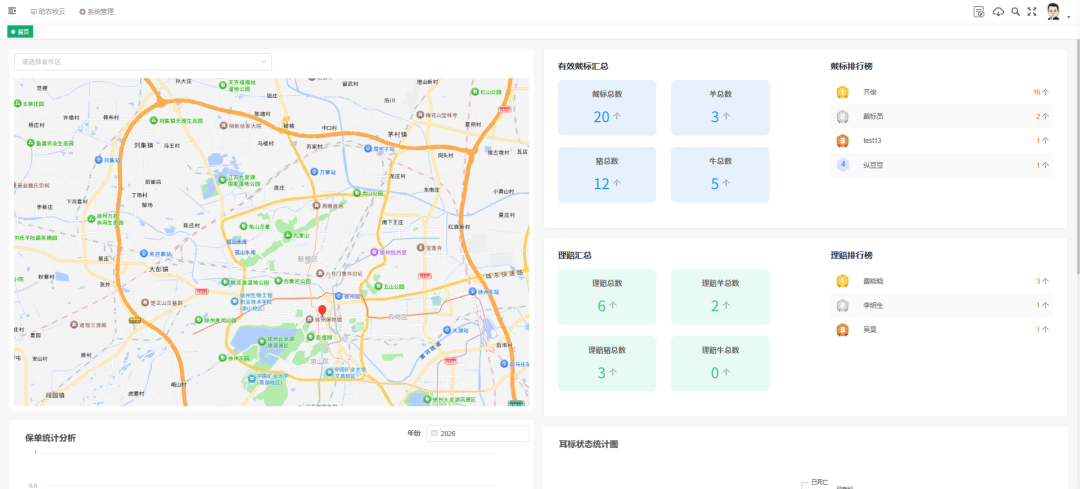Click the gold first-place medal for 齐俊
Image resolution: width=1080 pixels, height=489 pixels.
[842, 92]
